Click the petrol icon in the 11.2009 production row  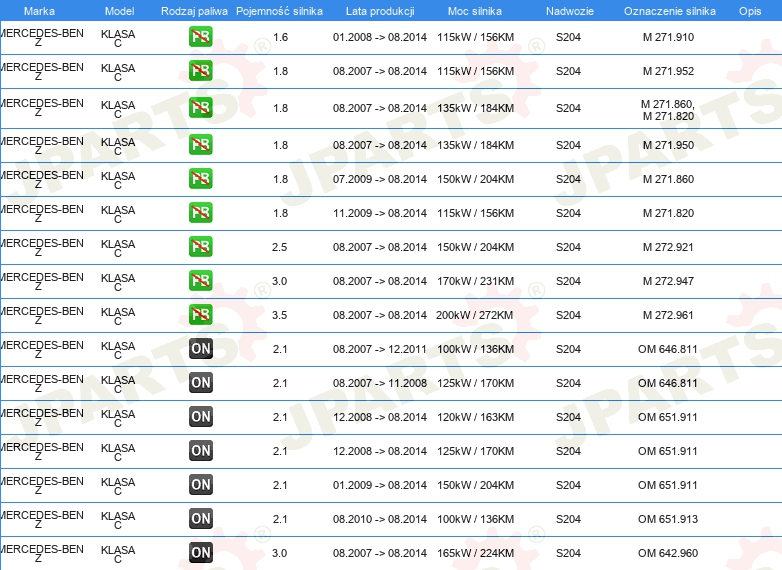[x=200, y=212]
